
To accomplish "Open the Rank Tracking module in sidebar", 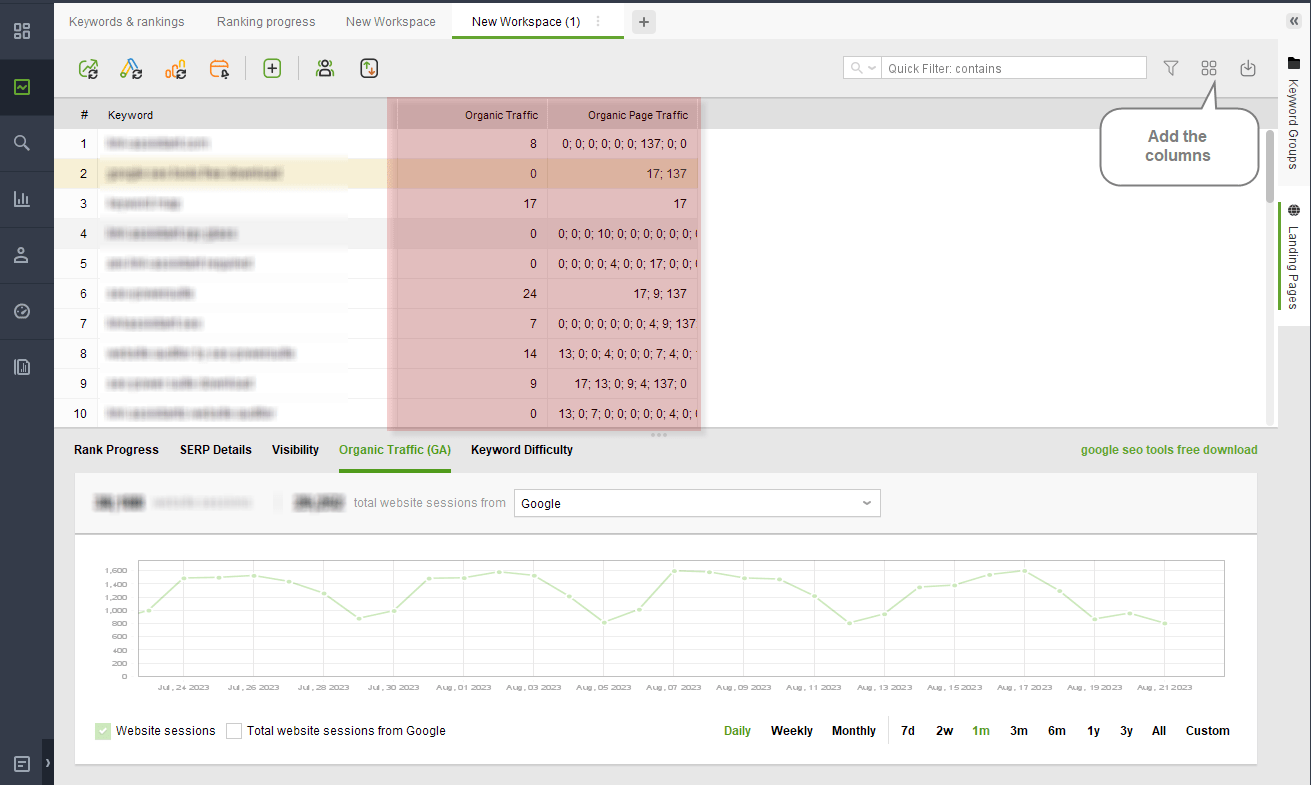I will coord(21,87).
